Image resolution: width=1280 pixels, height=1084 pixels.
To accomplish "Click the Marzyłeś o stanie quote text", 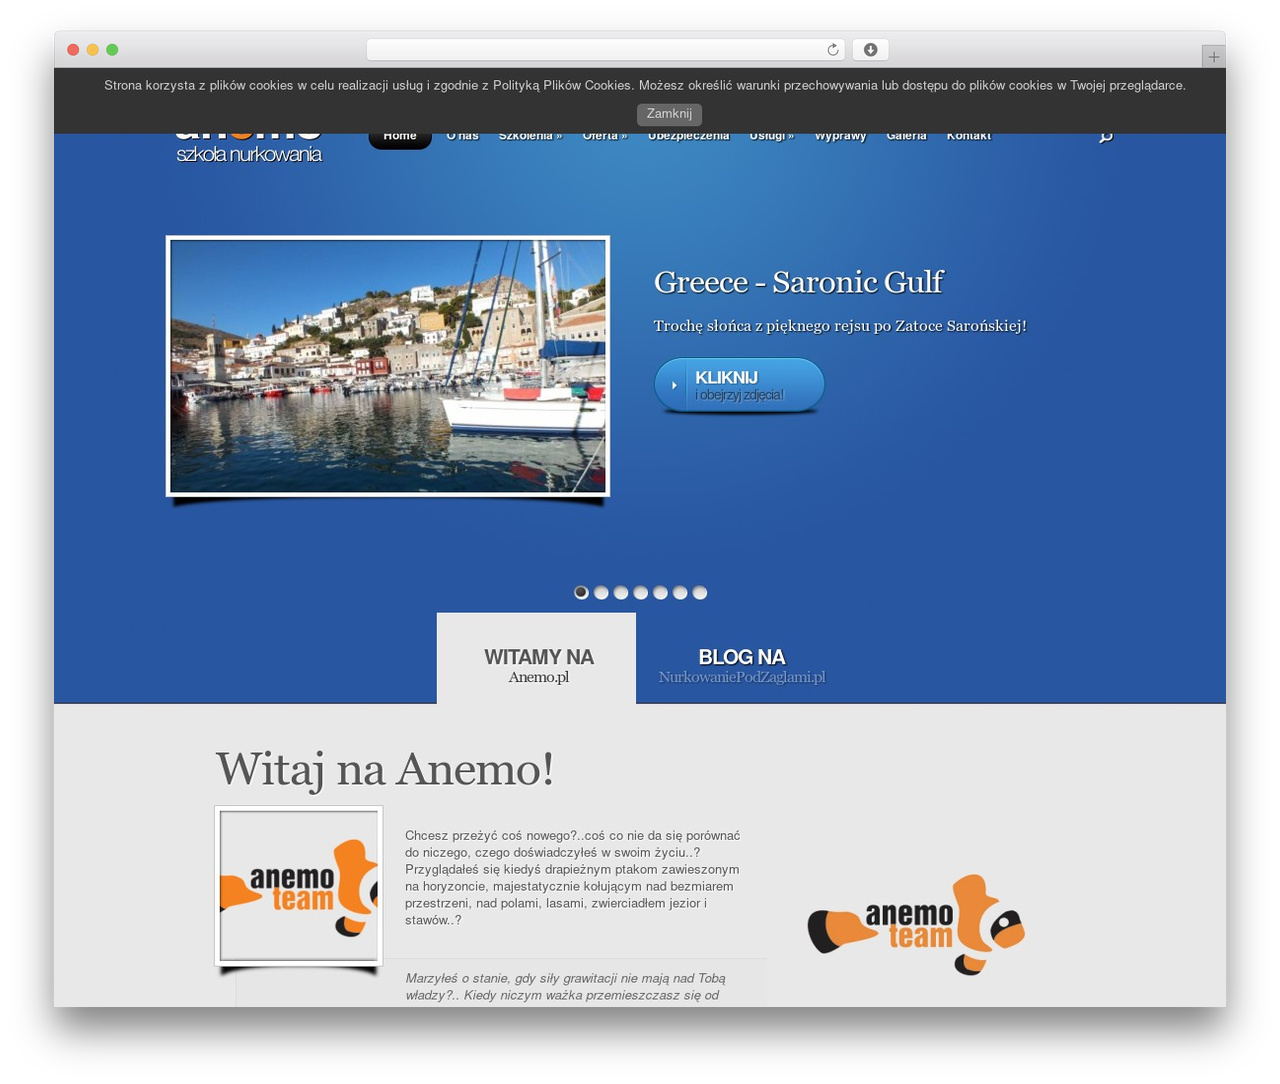I will [x=566, y=987].
